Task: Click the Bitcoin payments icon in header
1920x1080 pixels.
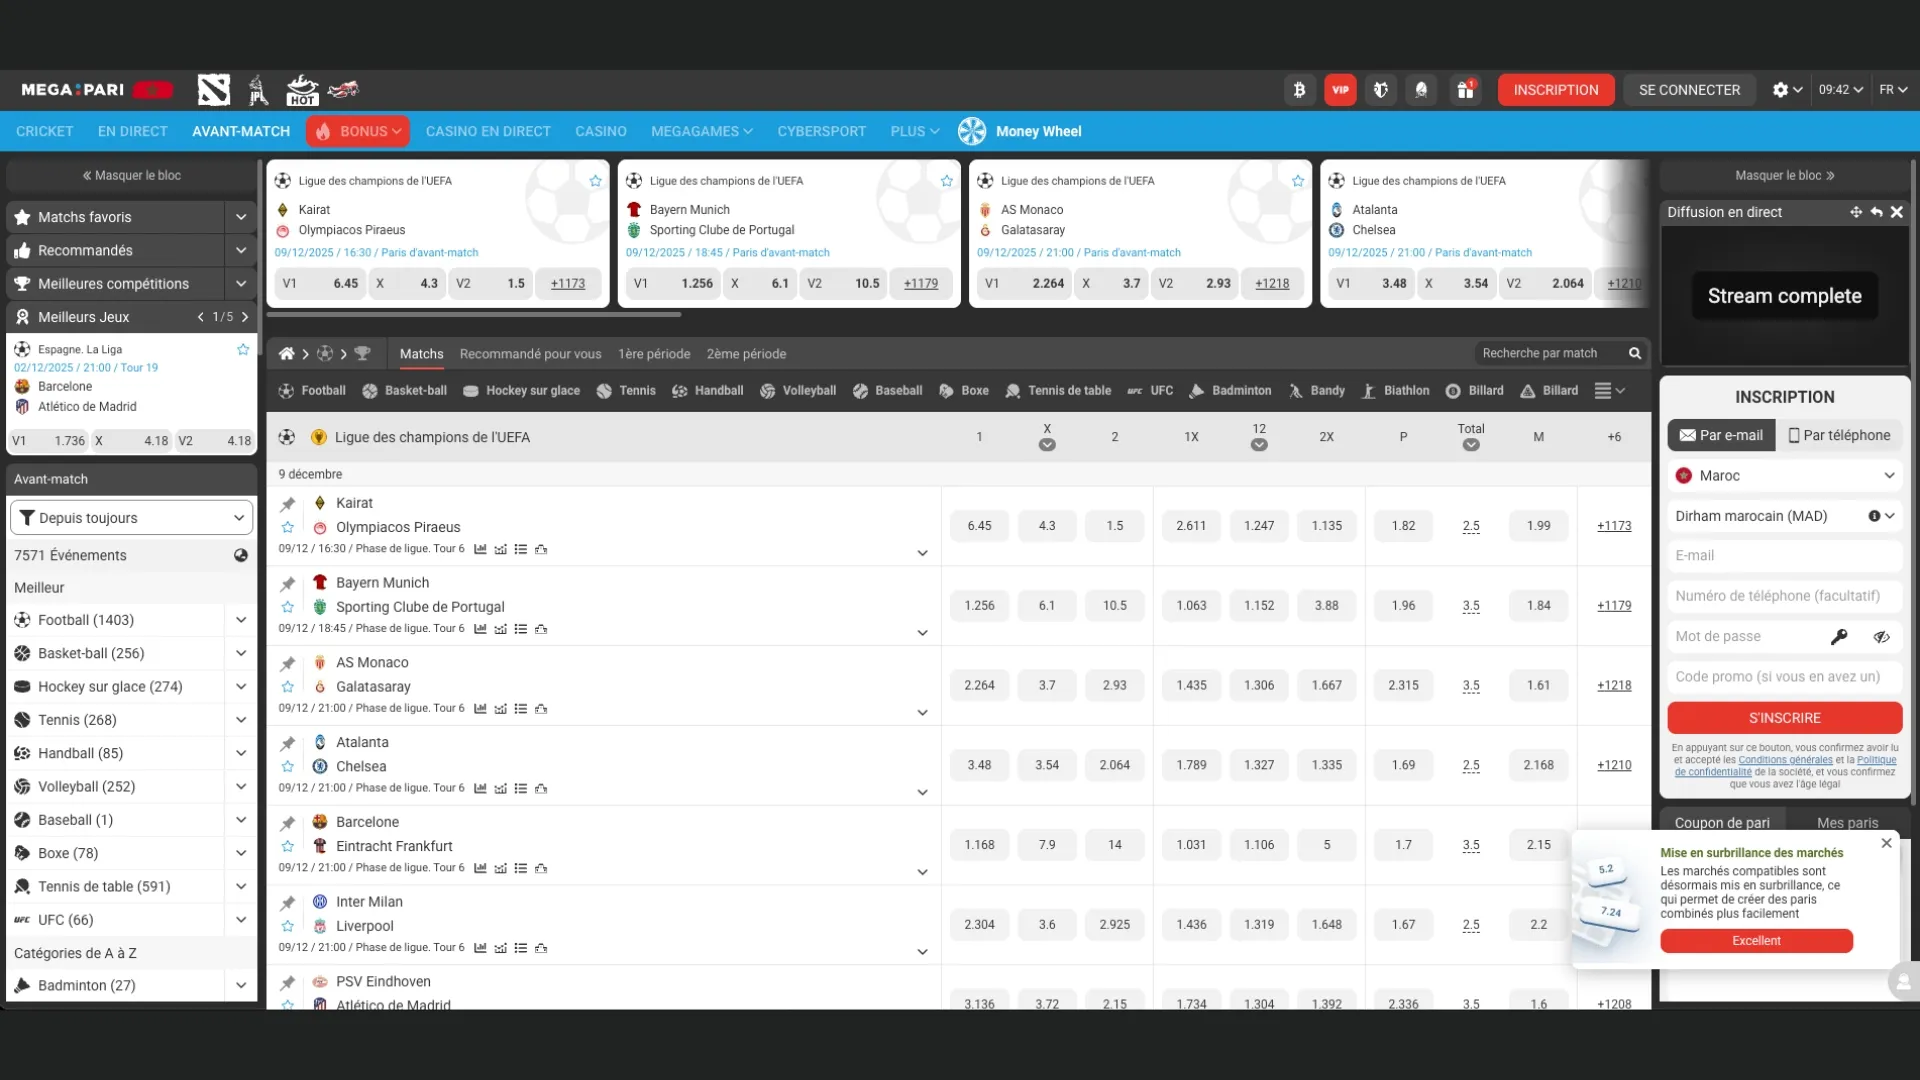Action: point(1299,90)
